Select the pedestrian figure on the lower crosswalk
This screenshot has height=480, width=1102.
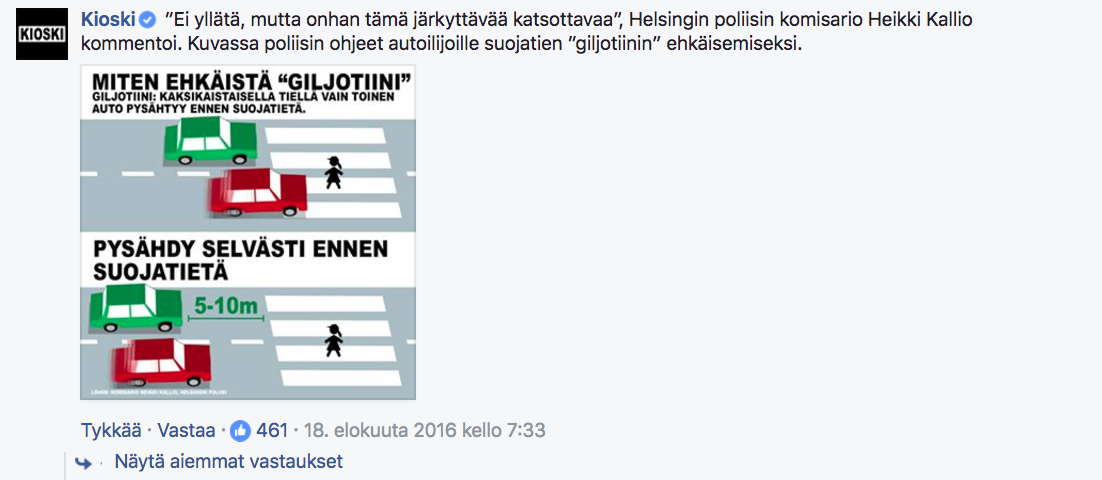click(335, 340)
